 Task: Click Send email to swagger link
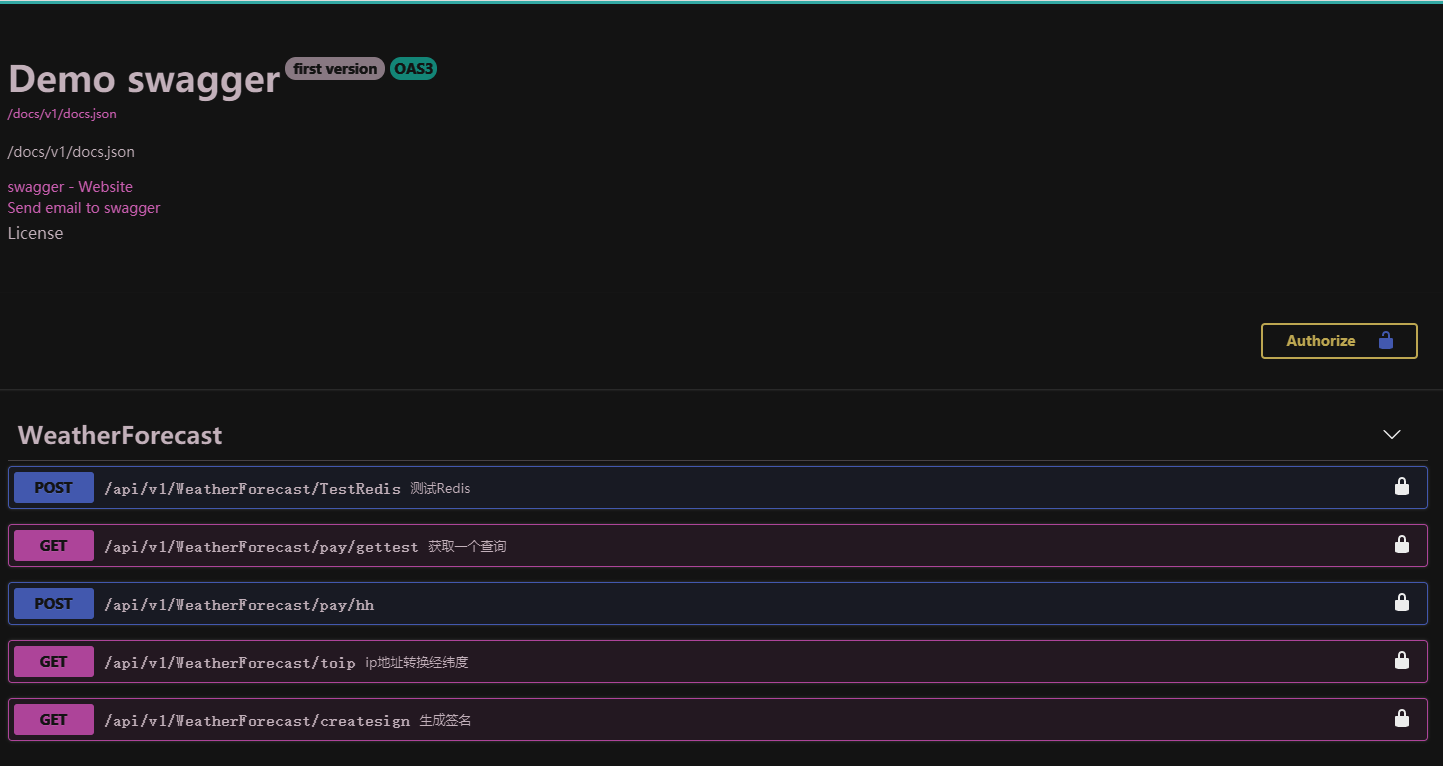point(84,208)
